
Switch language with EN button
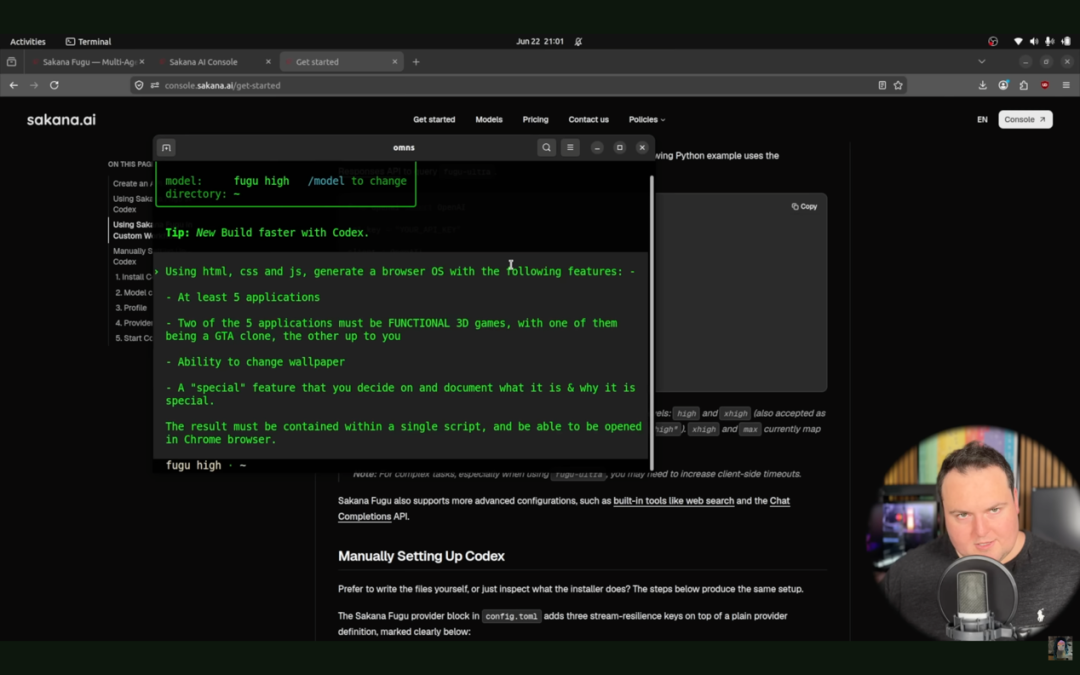[x=982, y=120]
